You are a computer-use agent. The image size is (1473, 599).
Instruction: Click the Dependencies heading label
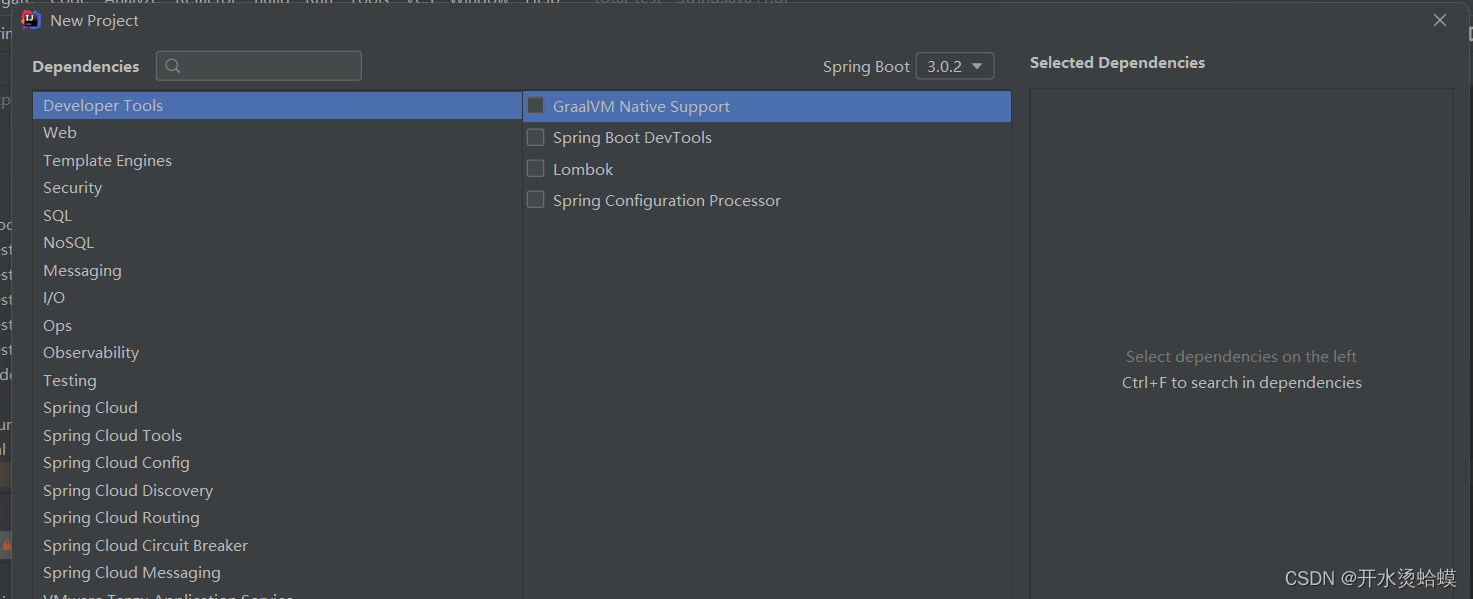click(86, 66)
